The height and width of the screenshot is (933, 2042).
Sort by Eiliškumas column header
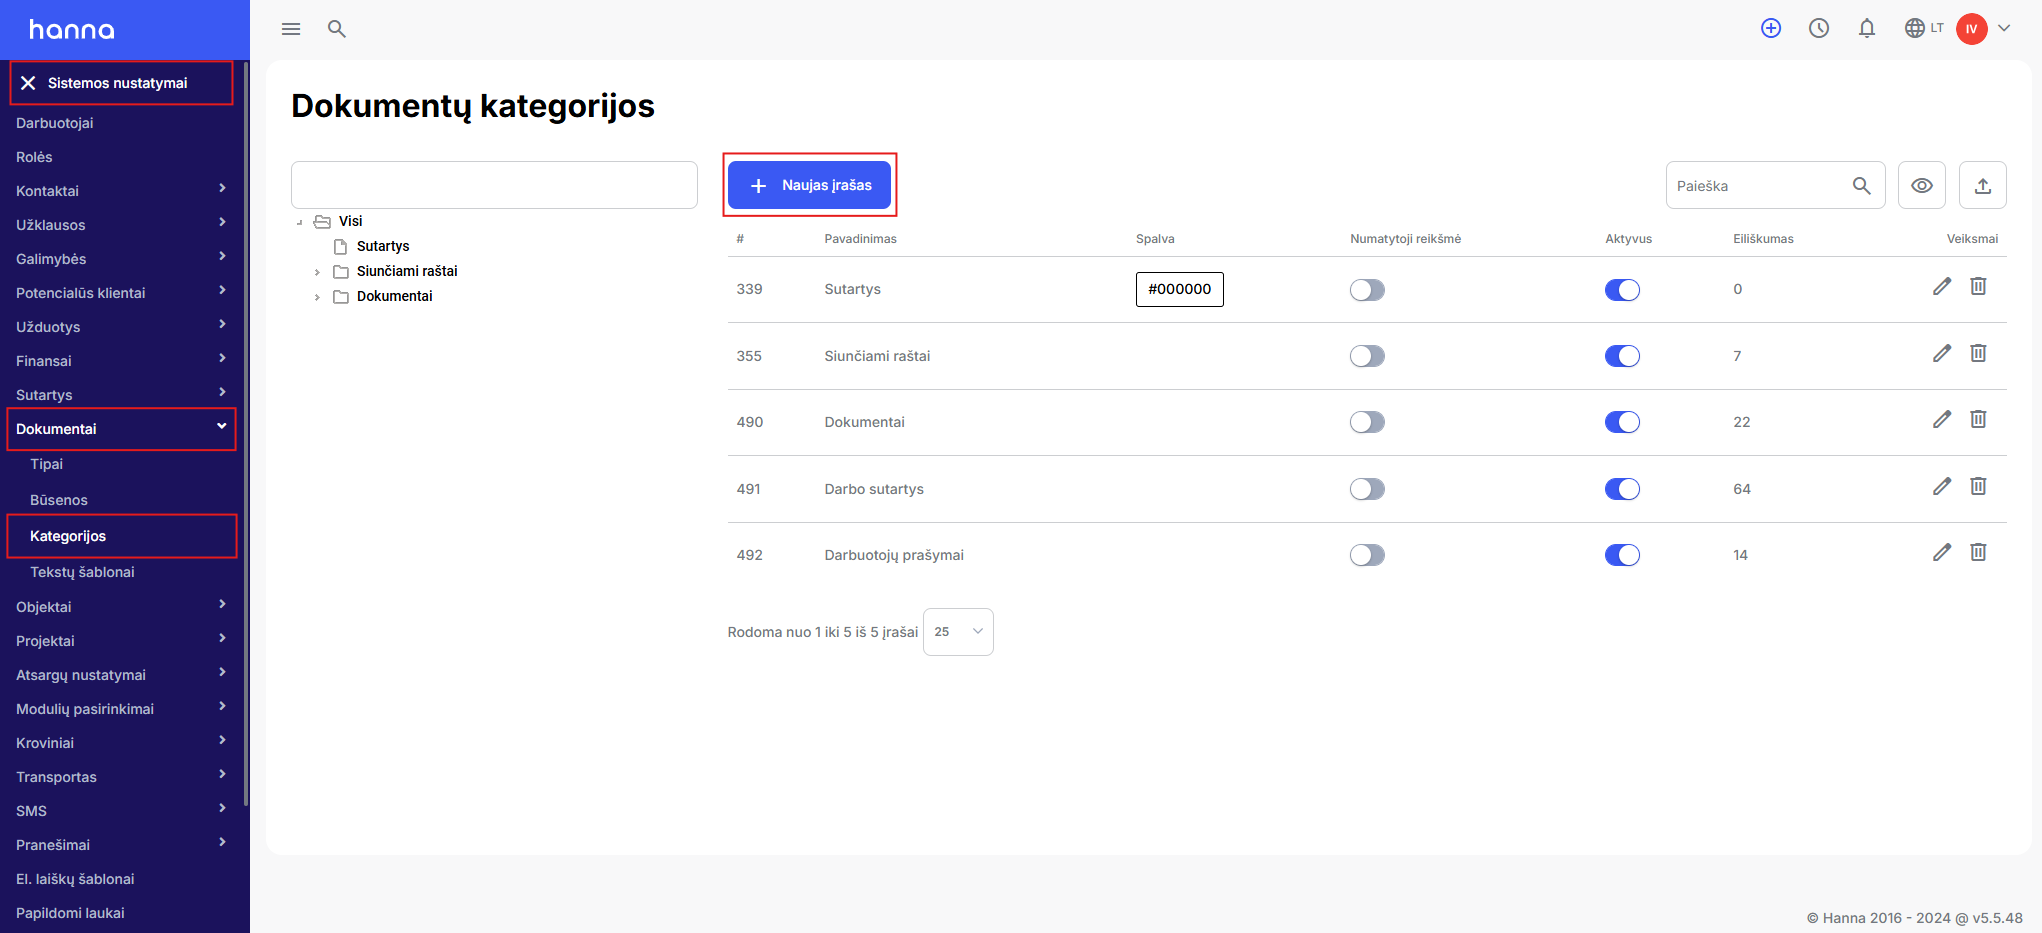click(x=1763, y=239)
